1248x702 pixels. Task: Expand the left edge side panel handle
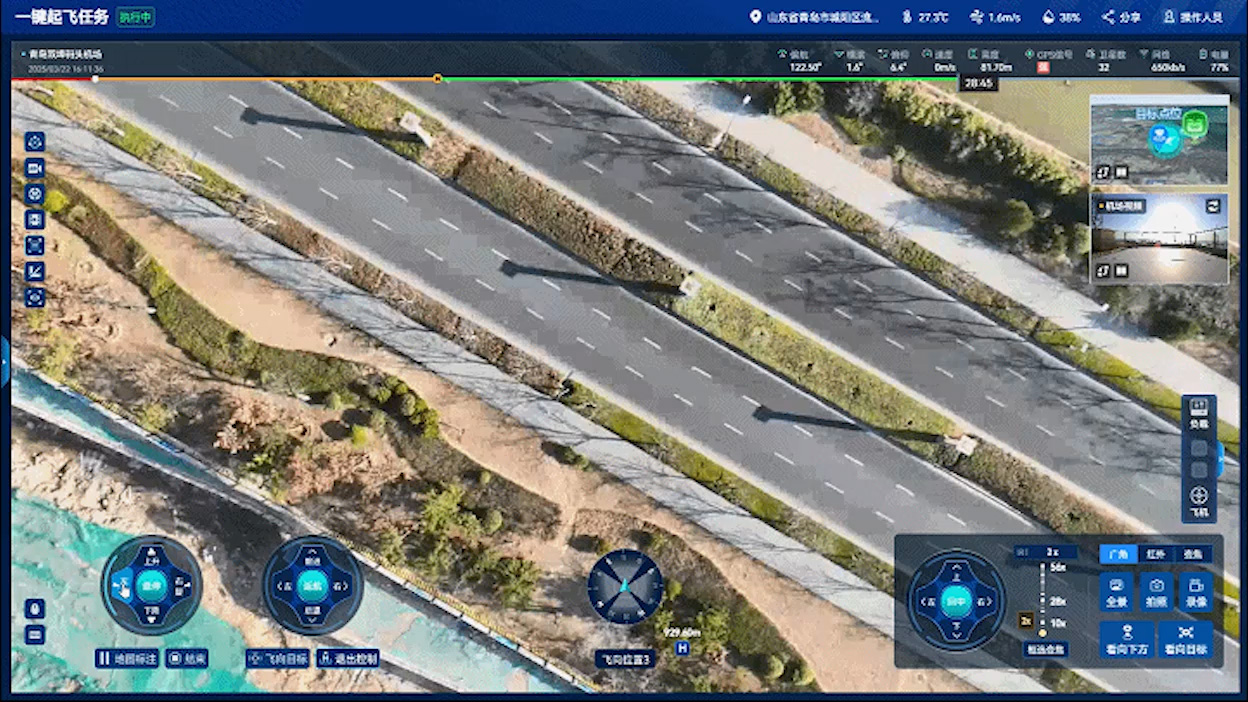(4, 360)
